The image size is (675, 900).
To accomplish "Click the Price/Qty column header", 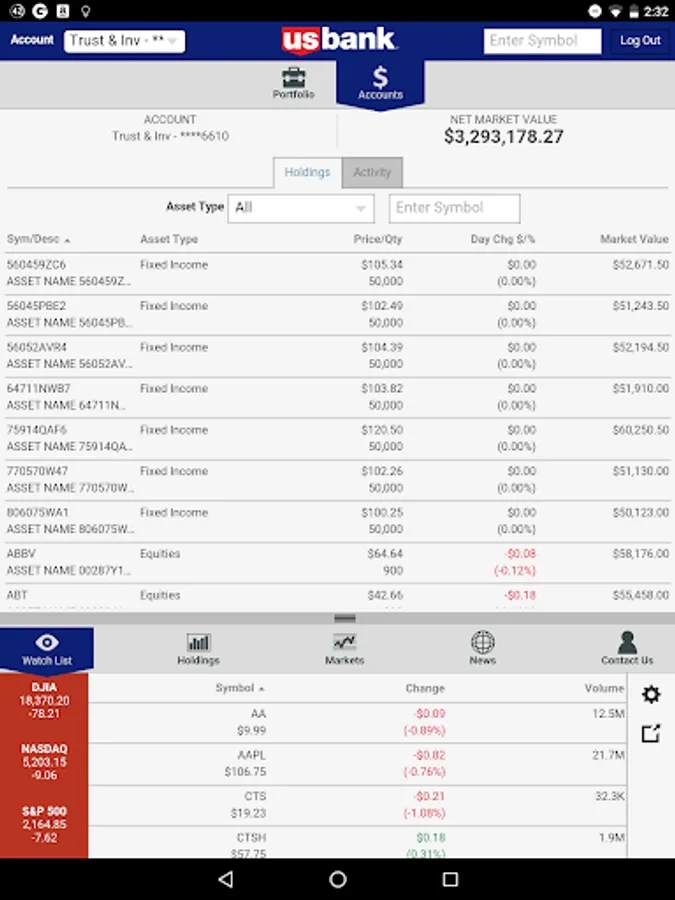I will tap(378, 239).
